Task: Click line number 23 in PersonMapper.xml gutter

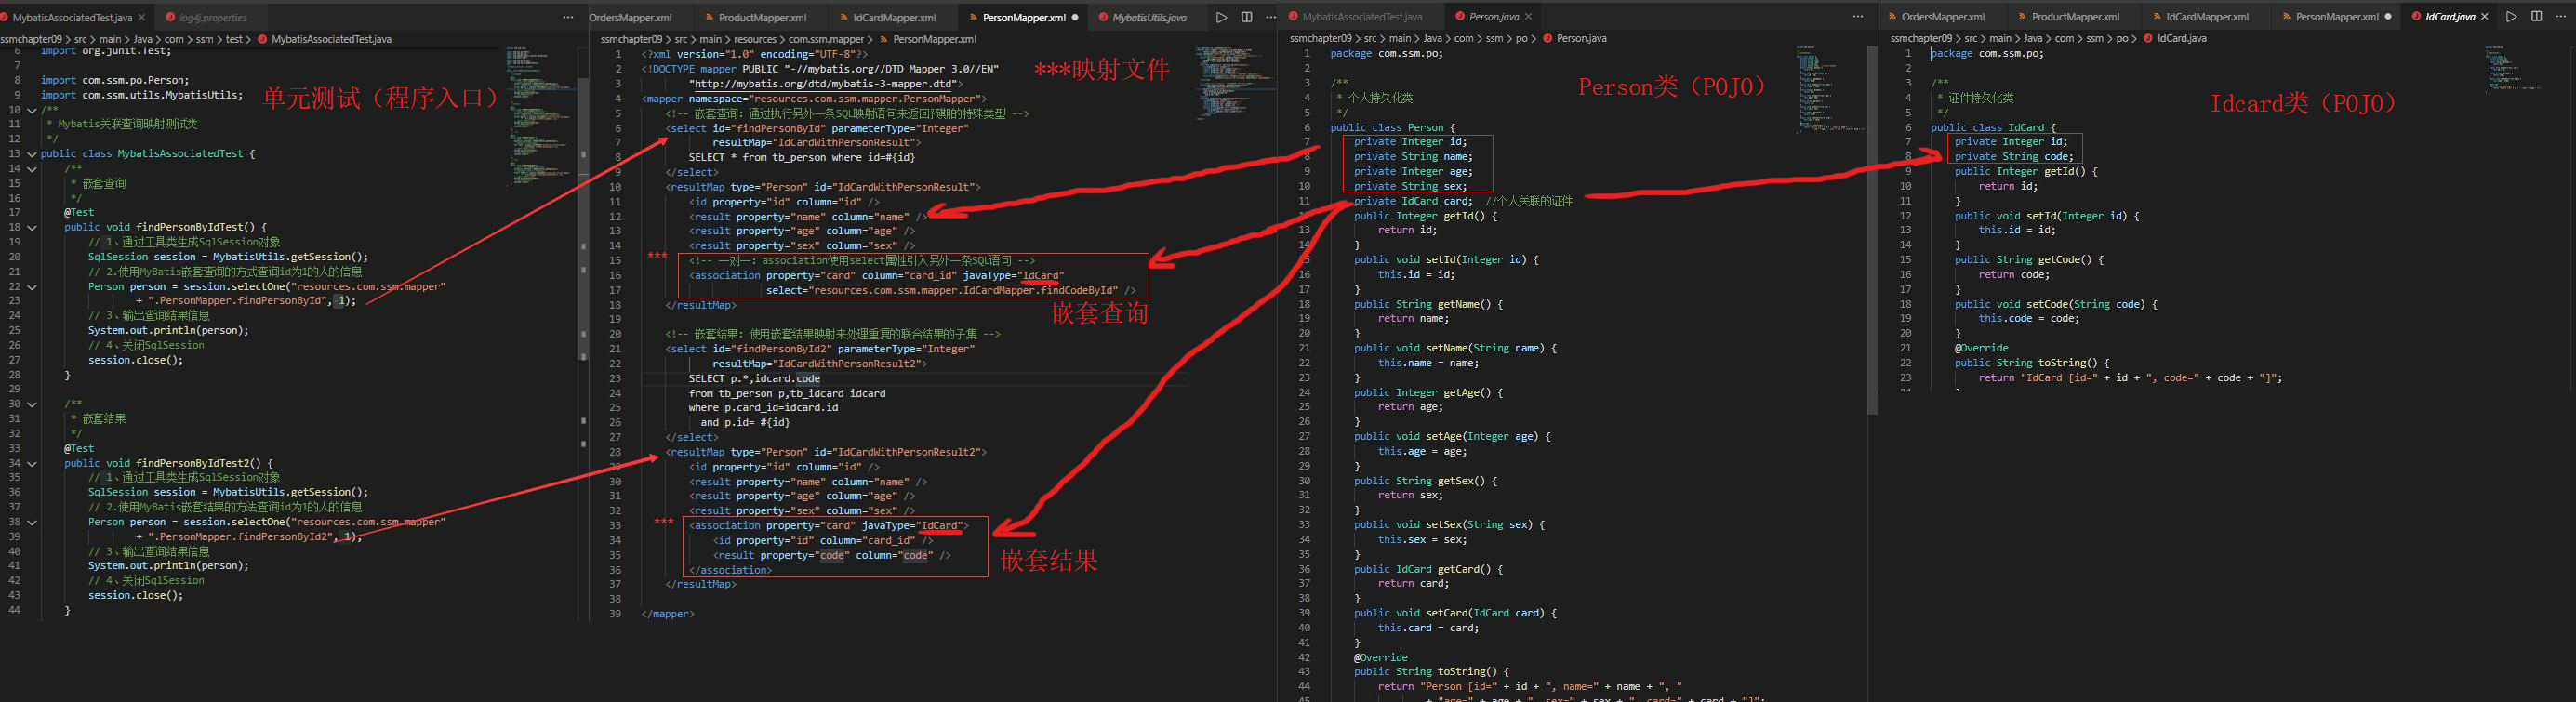Action: [x=615, y=379]
